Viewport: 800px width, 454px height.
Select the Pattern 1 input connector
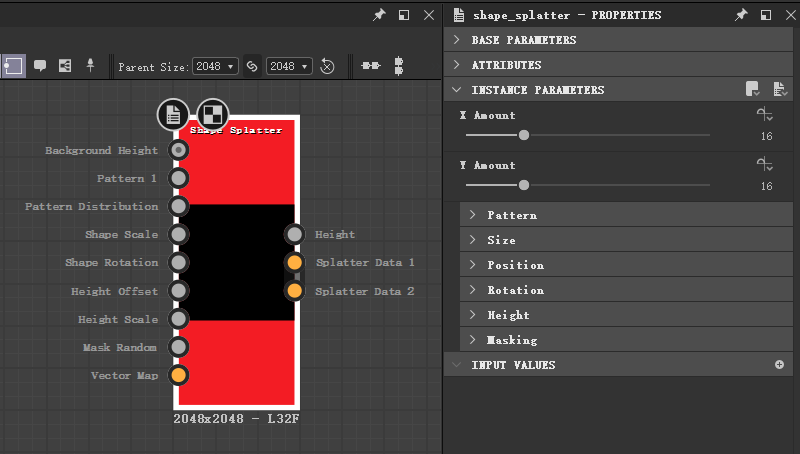pos(179,178)
